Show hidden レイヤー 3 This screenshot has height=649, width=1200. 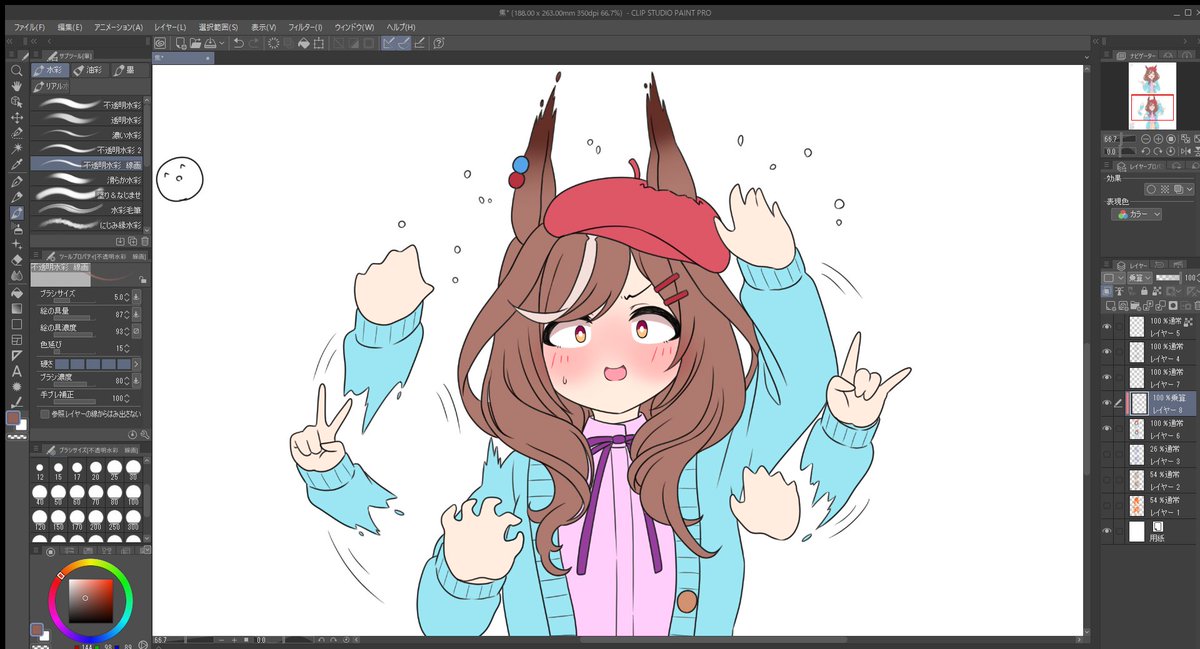tap(1107, 455)
